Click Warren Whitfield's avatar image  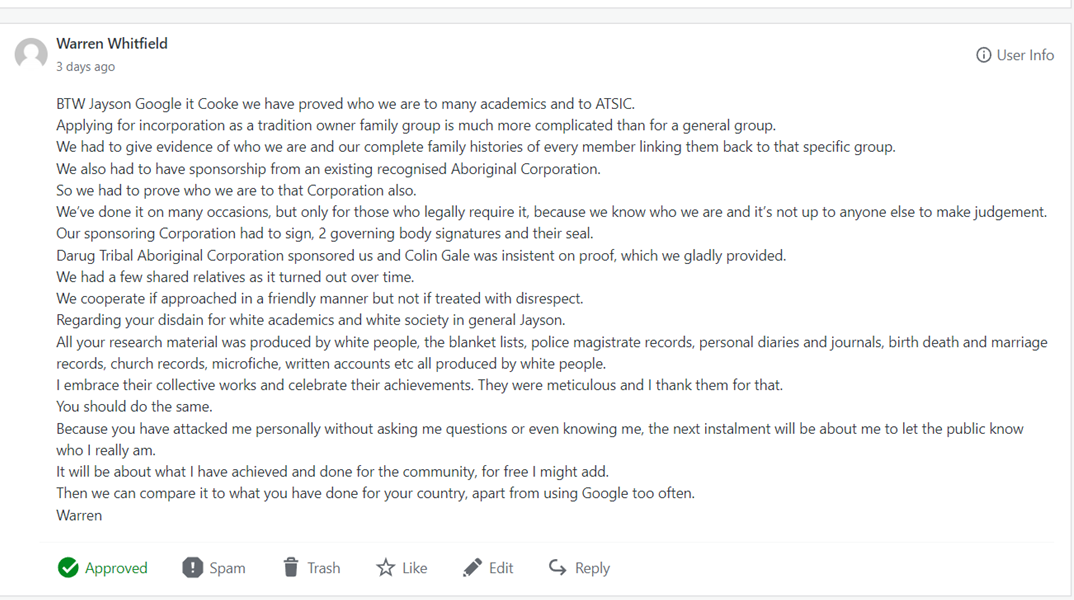coord(31,55)
